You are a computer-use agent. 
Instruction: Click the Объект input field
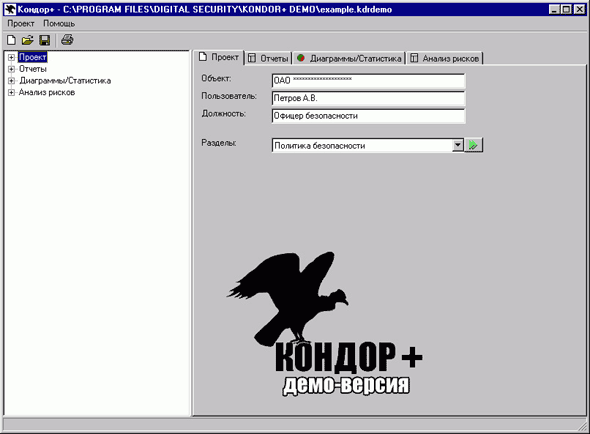(x=368, y=81)
